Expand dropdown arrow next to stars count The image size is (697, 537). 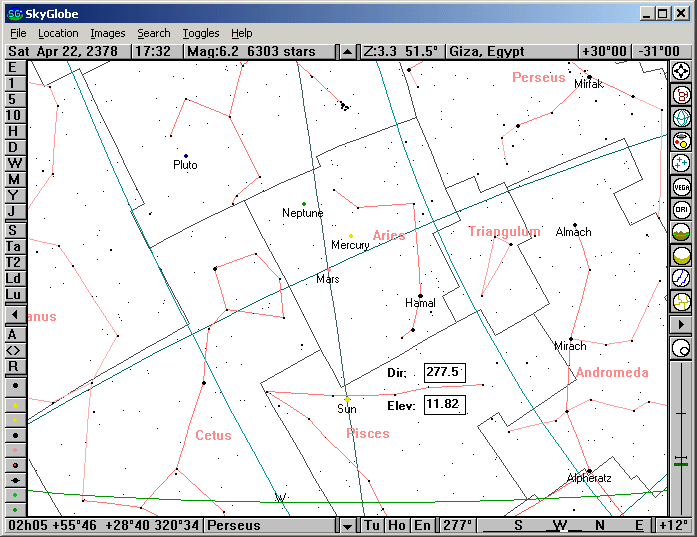pyautogui.click(x=347, y=51)
